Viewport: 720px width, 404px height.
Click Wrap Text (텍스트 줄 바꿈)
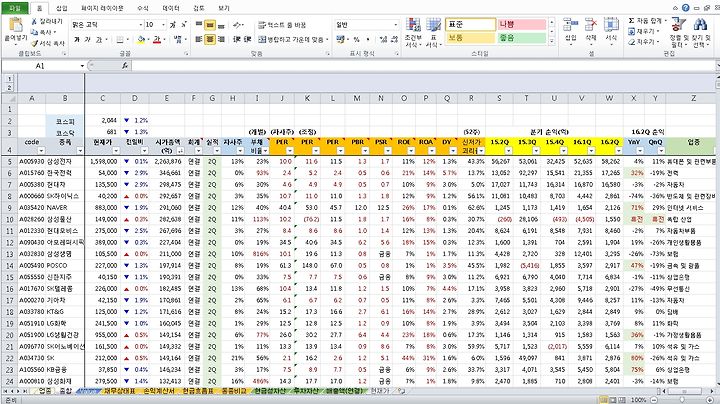point(282,25)
